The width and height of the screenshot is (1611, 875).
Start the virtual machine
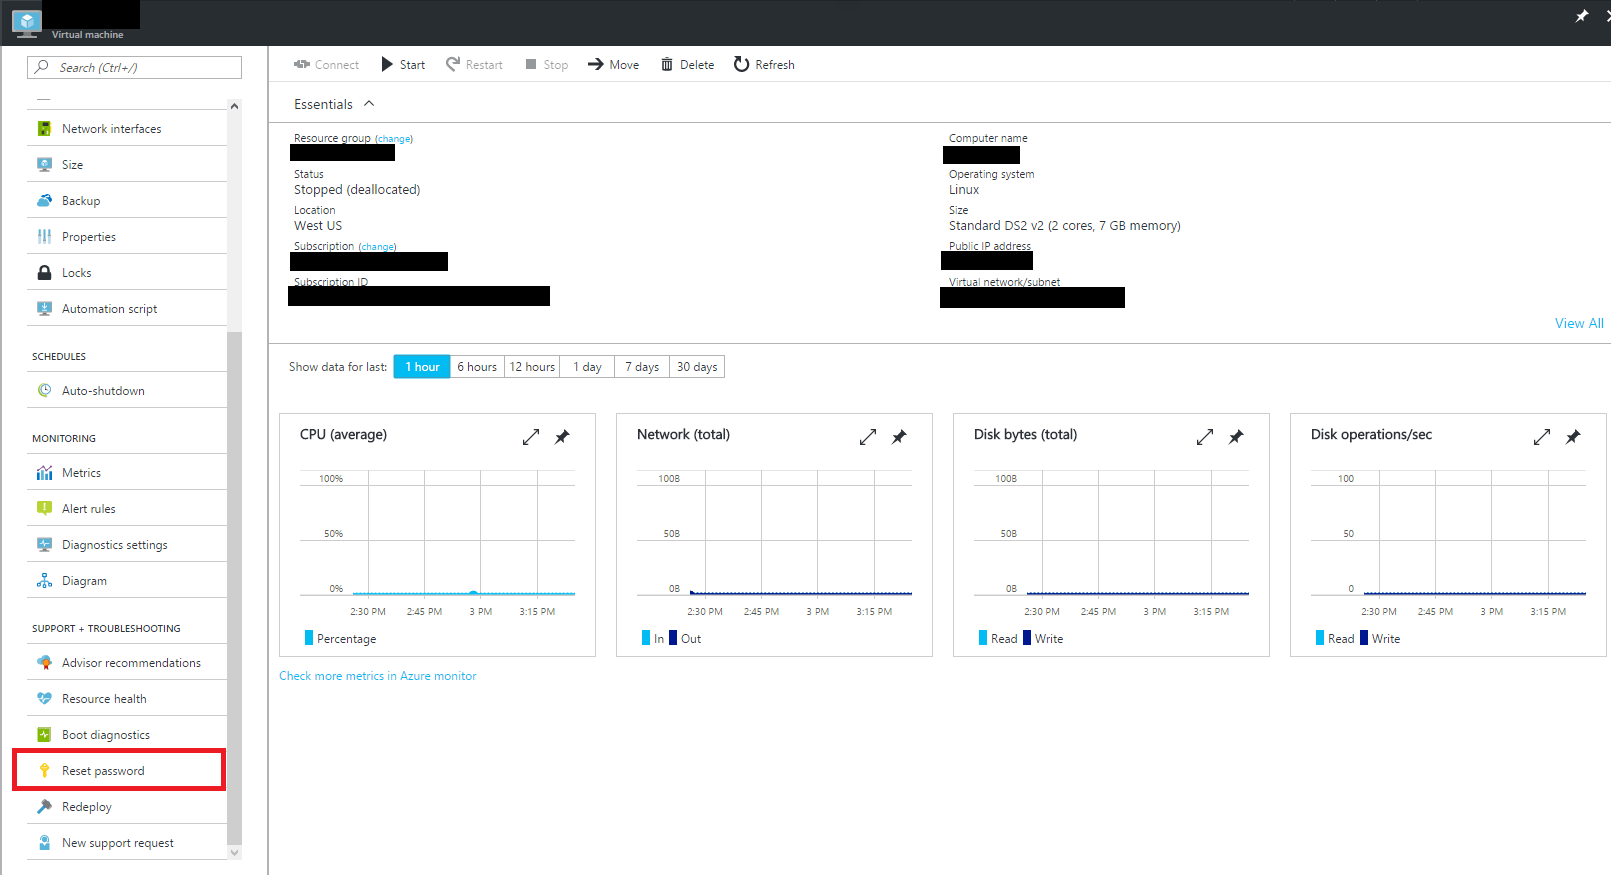[x=403, y=65]
